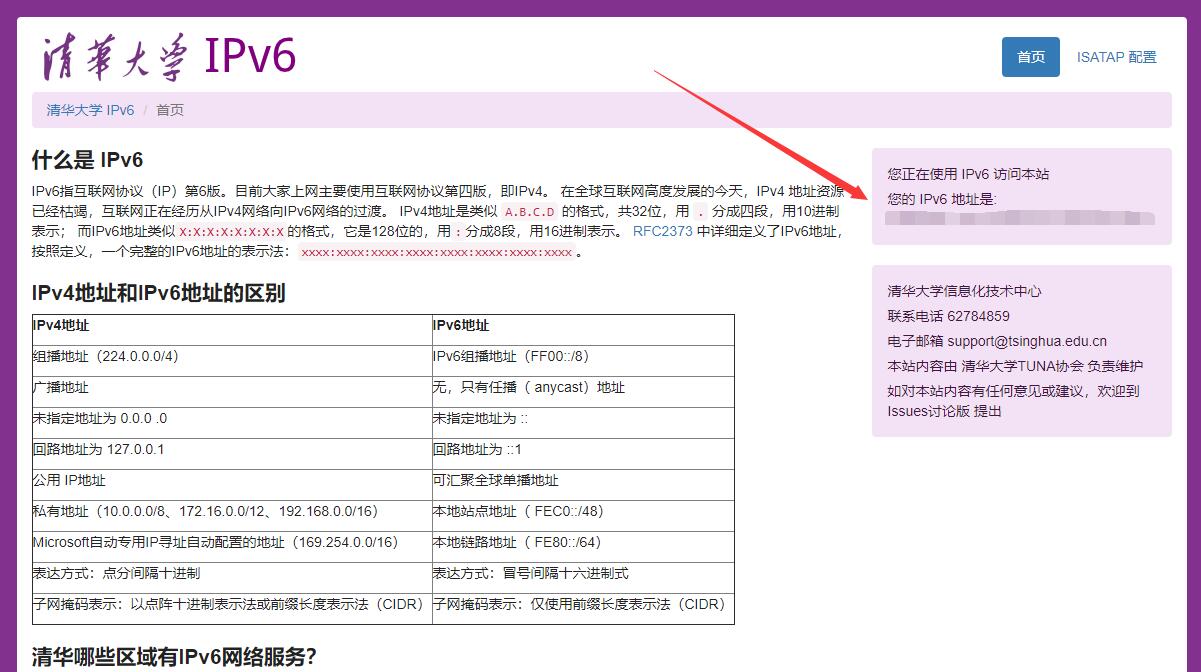The height and width of the screenshot is (672, 1201).
Task: Click the IPv6组播地址 (FF00::/8) cell
Action: click(583, 360)
